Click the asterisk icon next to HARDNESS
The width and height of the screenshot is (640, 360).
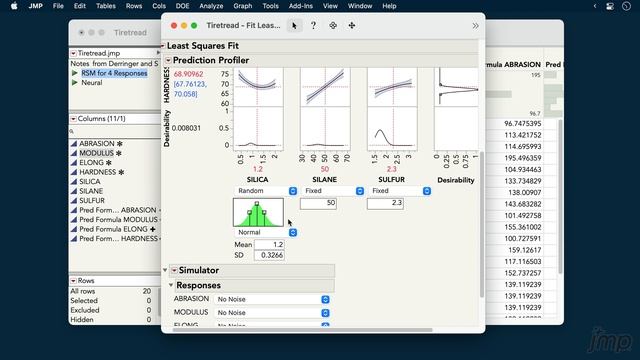pos(121,172)
